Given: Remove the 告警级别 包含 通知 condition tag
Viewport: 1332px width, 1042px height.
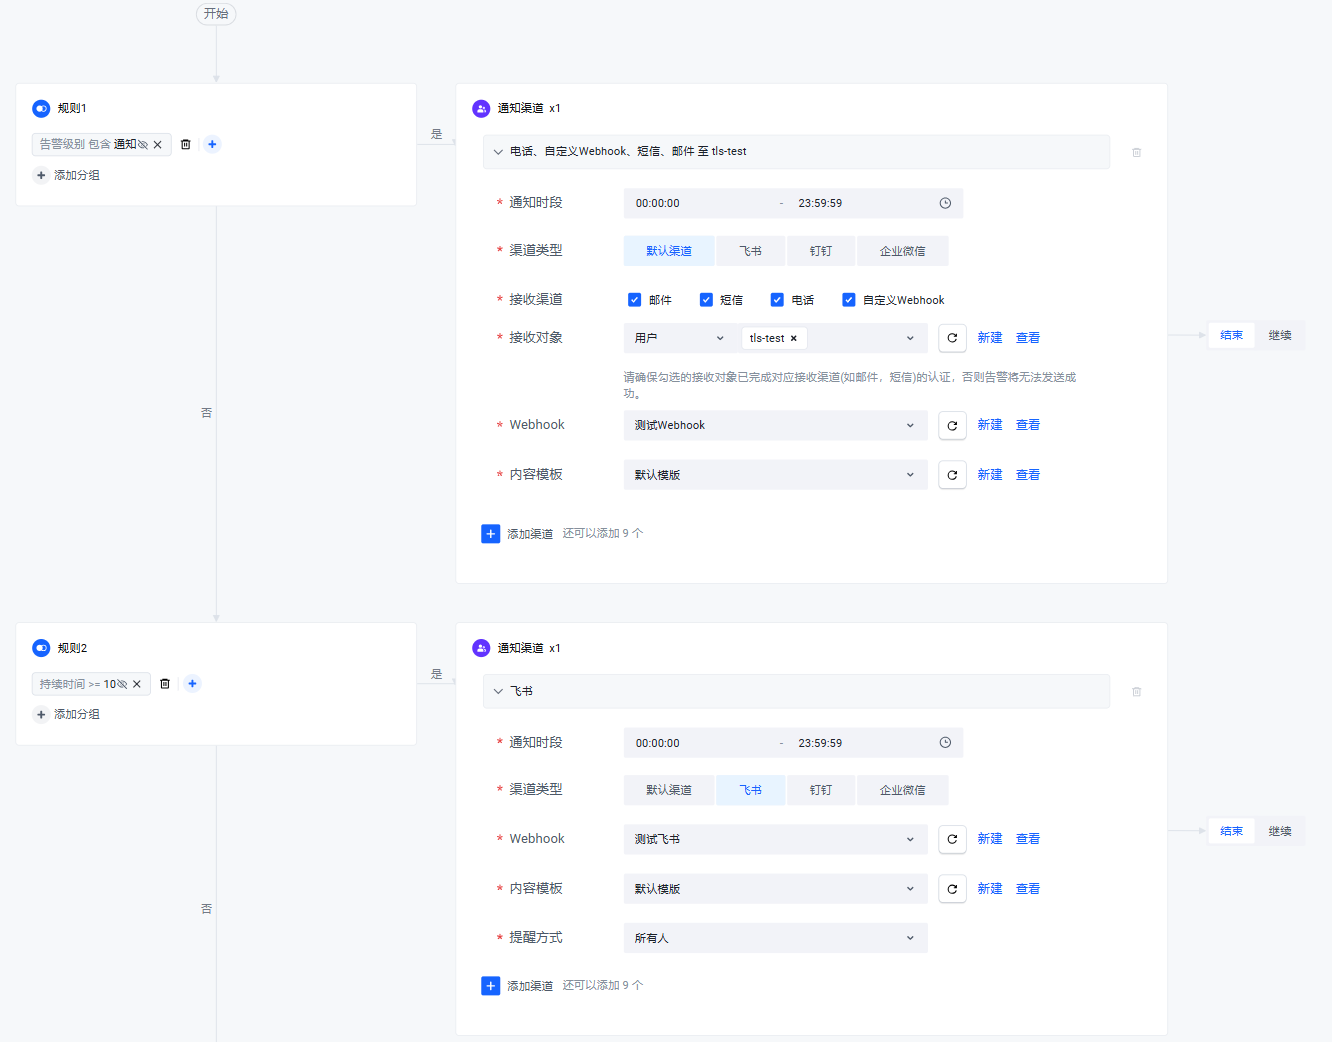Looking at the screenshot, I should click(x=158, y=145).
